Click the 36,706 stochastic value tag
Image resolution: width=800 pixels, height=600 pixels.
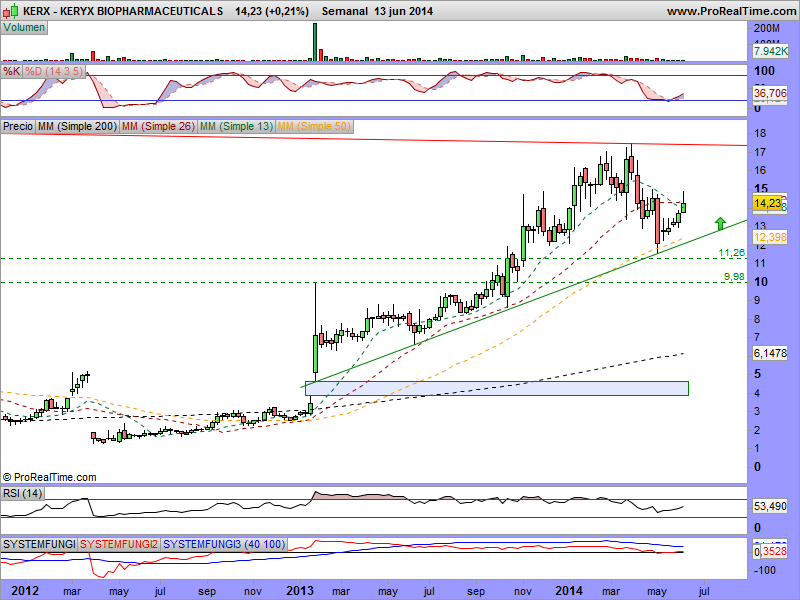click(770, 93)
